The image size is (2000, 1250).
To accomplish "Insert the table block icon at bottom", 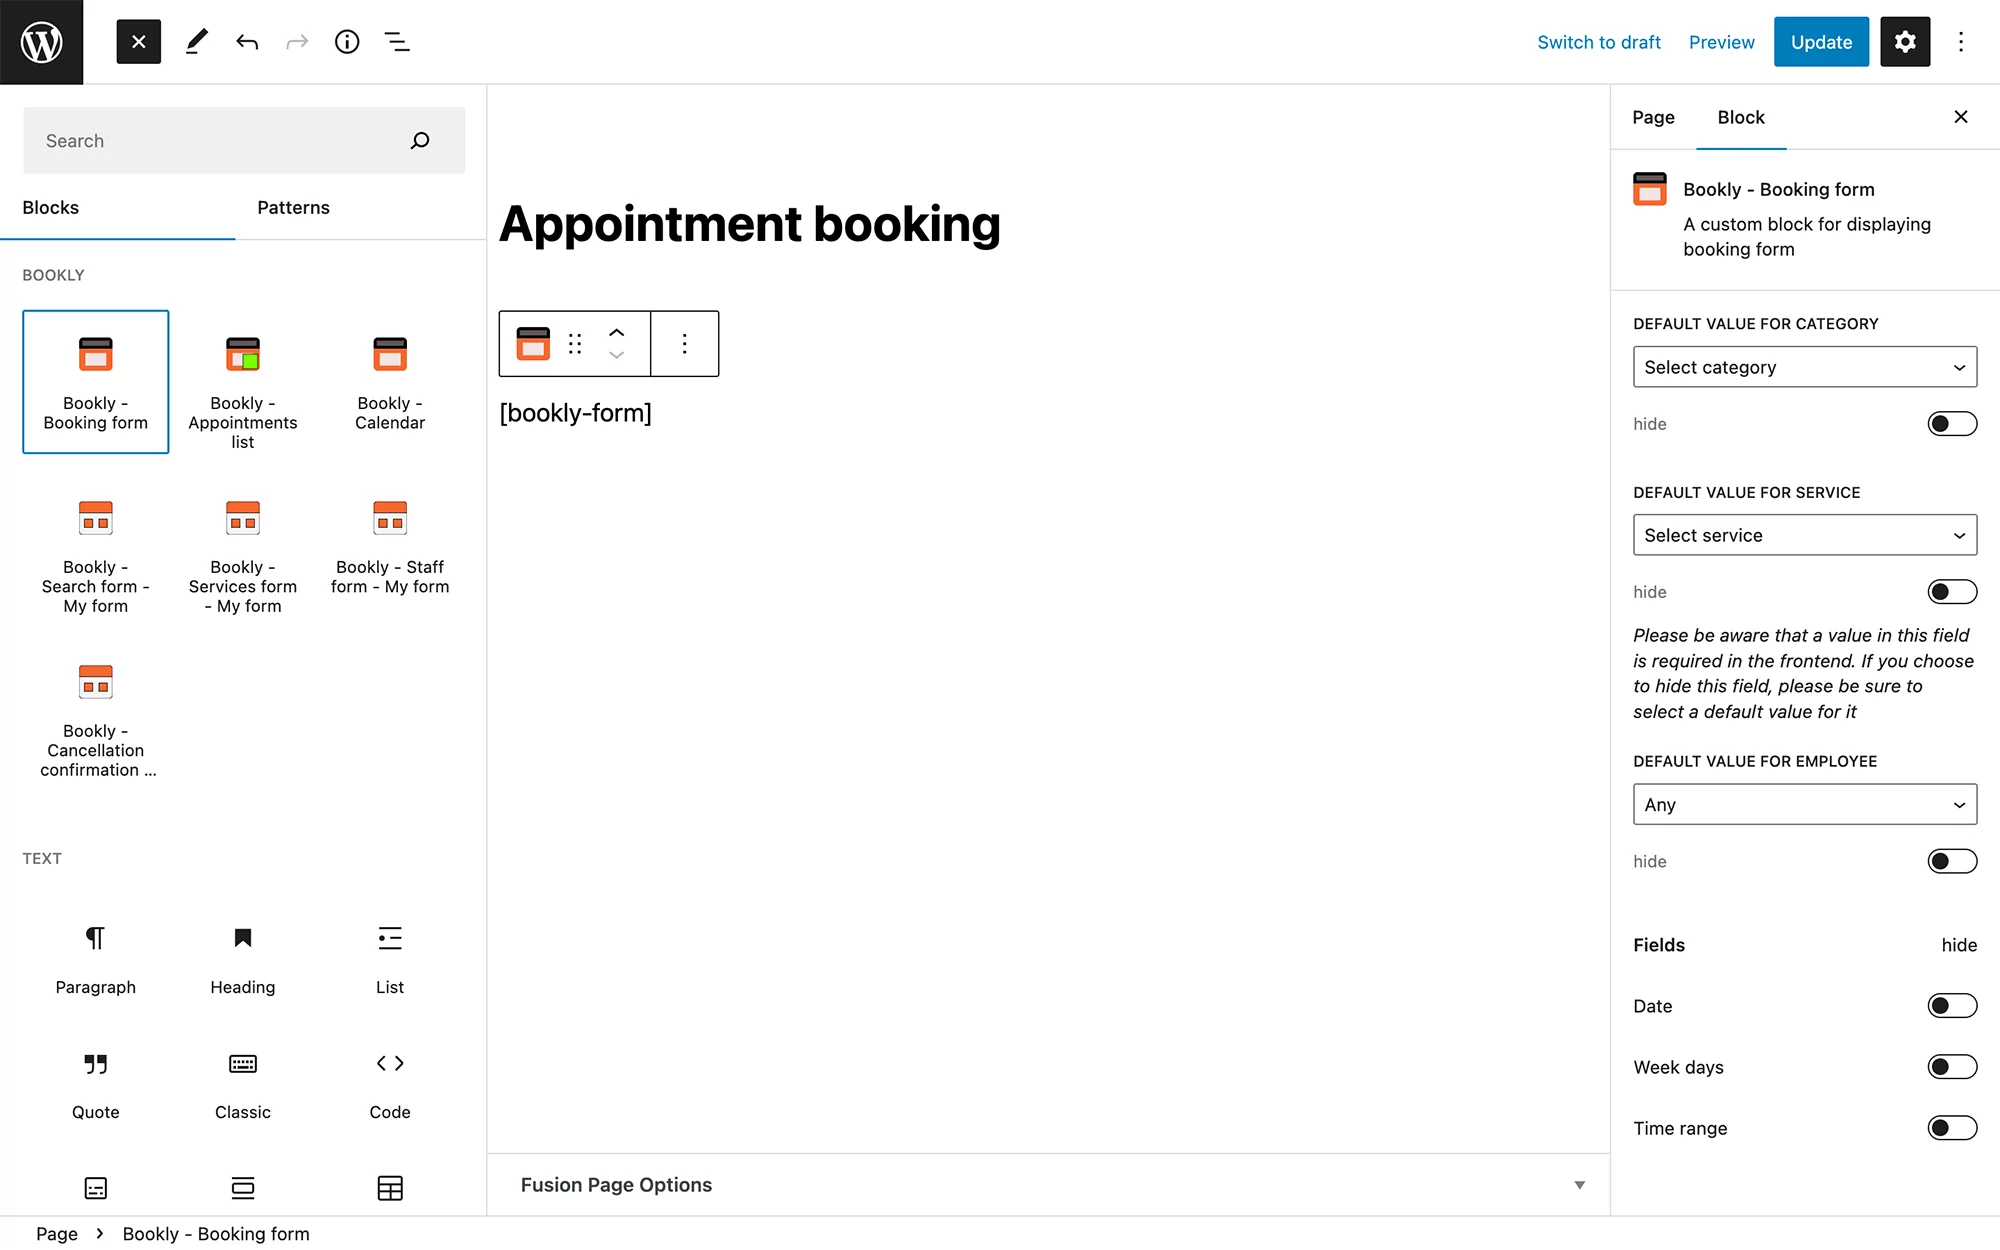I will [390, 1188].
